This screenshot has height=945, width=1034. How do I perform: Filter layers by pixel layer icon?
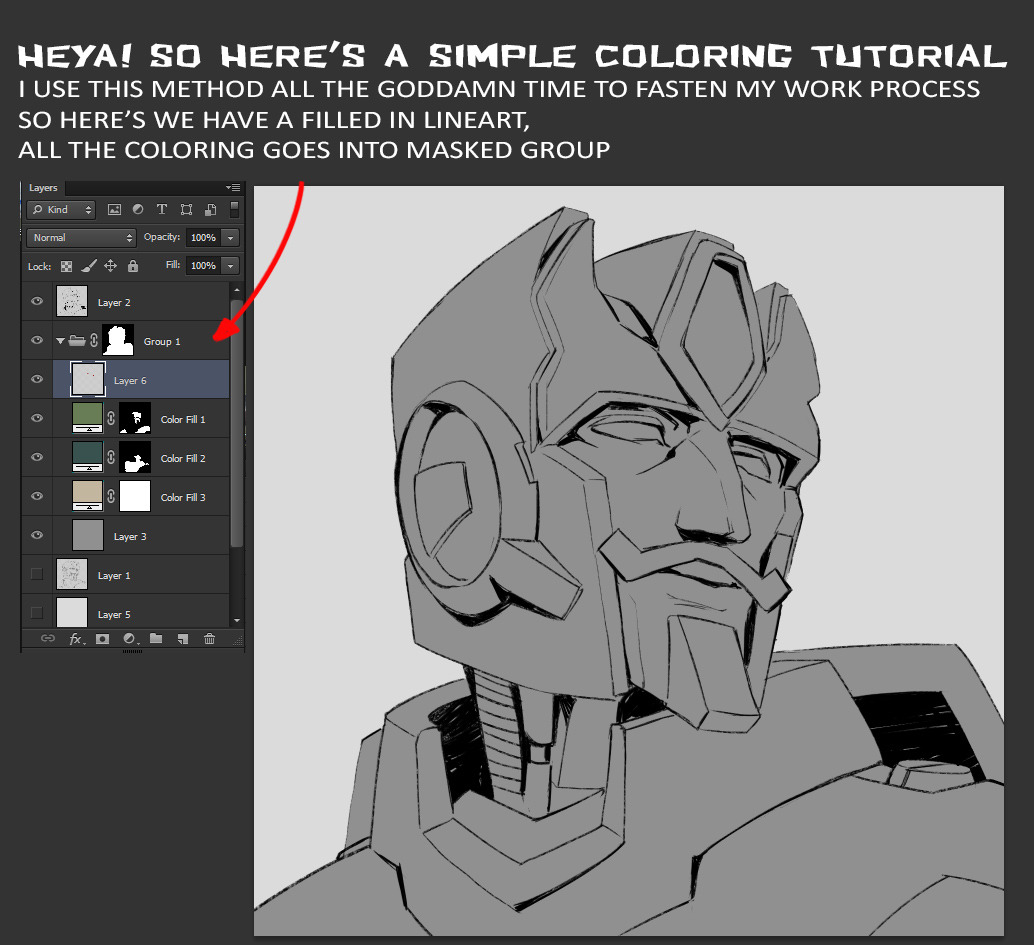click(x=114, y=210)
